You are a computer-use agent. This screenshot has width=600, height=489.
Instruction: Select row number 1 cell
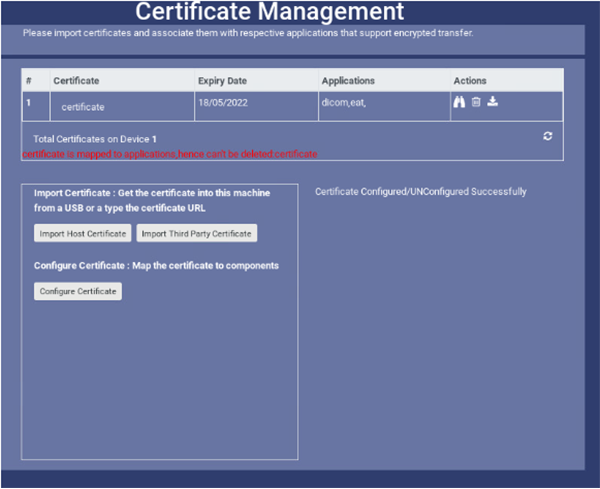[x=29, y=102]
